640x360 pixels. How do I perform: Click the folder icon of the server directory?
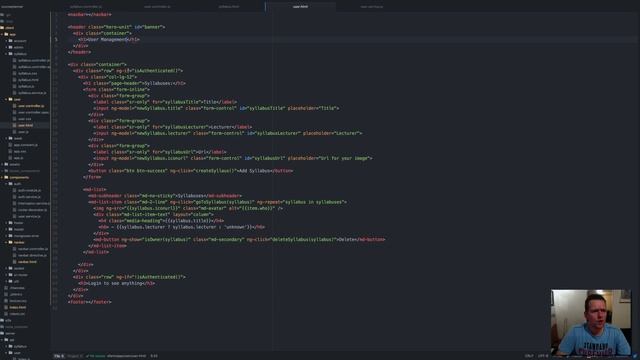pyautogui.click(x=2, y=333)
